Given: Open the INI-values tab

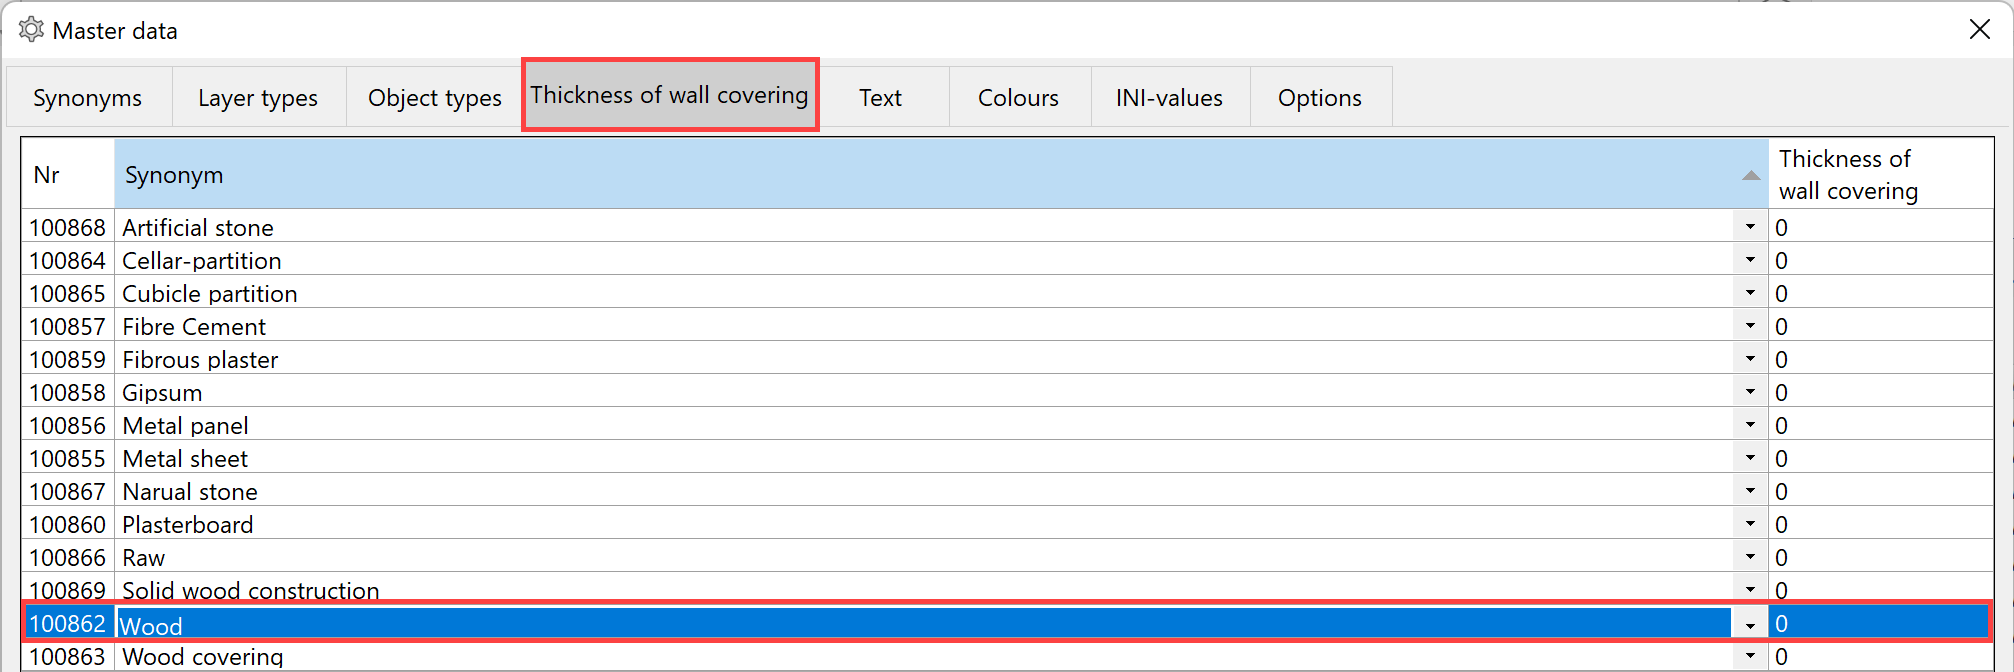Looking at the screenshot, I should tap(1169, 98).
